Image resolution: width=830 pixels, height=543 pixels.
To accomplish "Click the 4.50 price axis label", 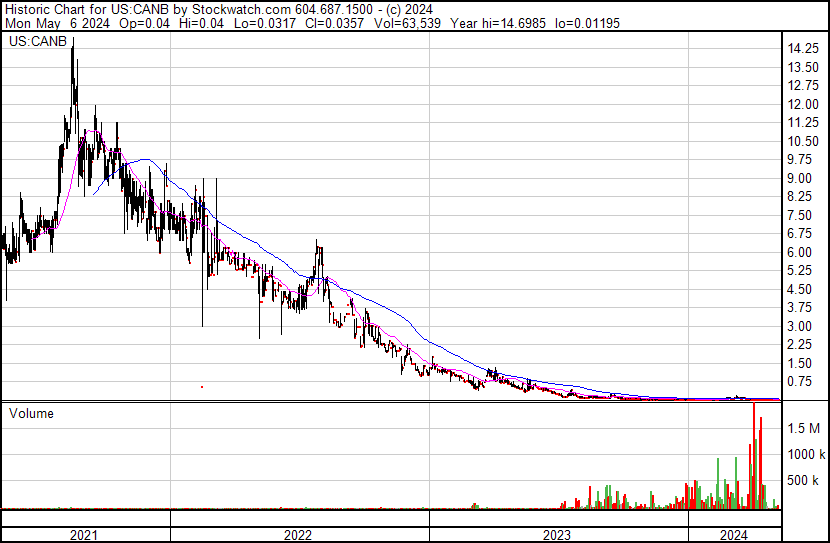I will (799, 289).
